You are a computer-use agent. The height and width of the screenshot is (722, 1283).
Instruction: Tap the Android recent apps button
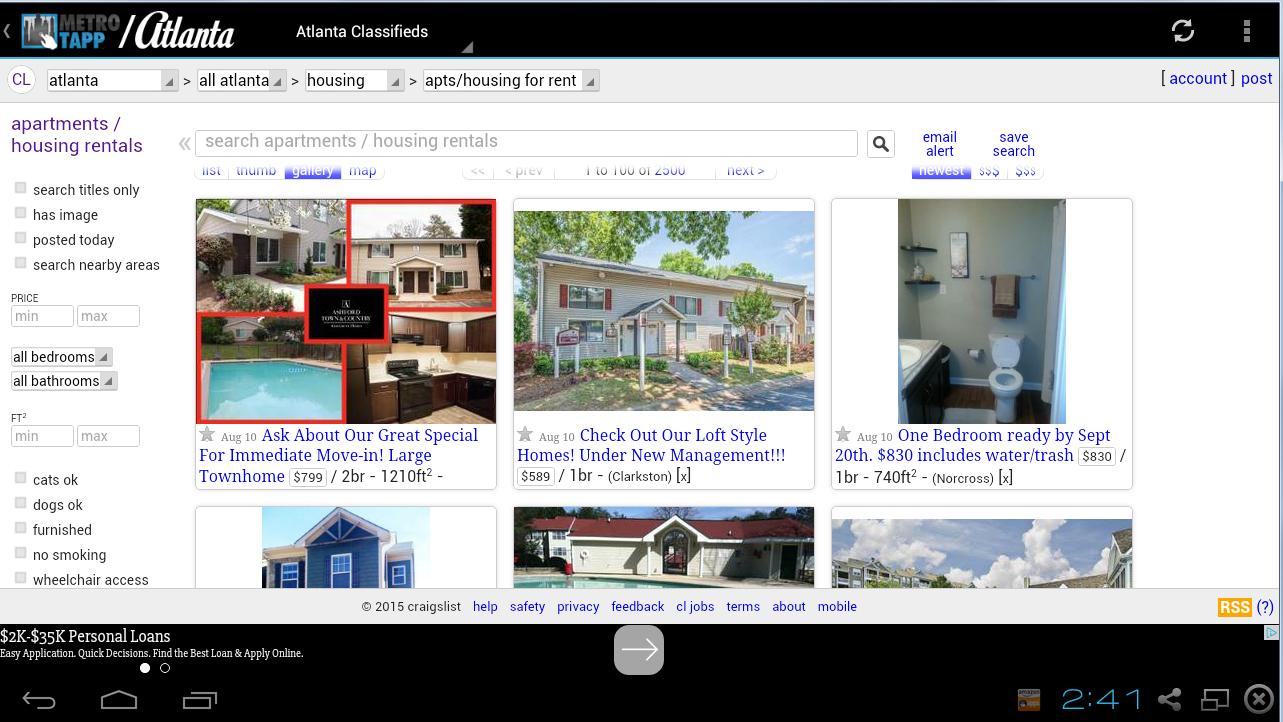[200, 700]
